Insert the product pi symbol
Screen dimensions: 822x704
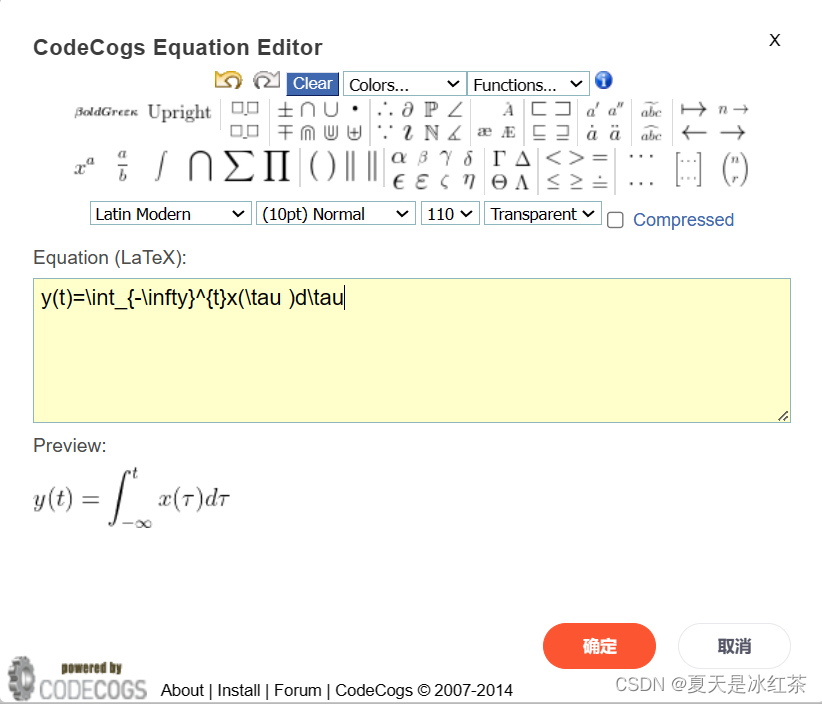276,166
